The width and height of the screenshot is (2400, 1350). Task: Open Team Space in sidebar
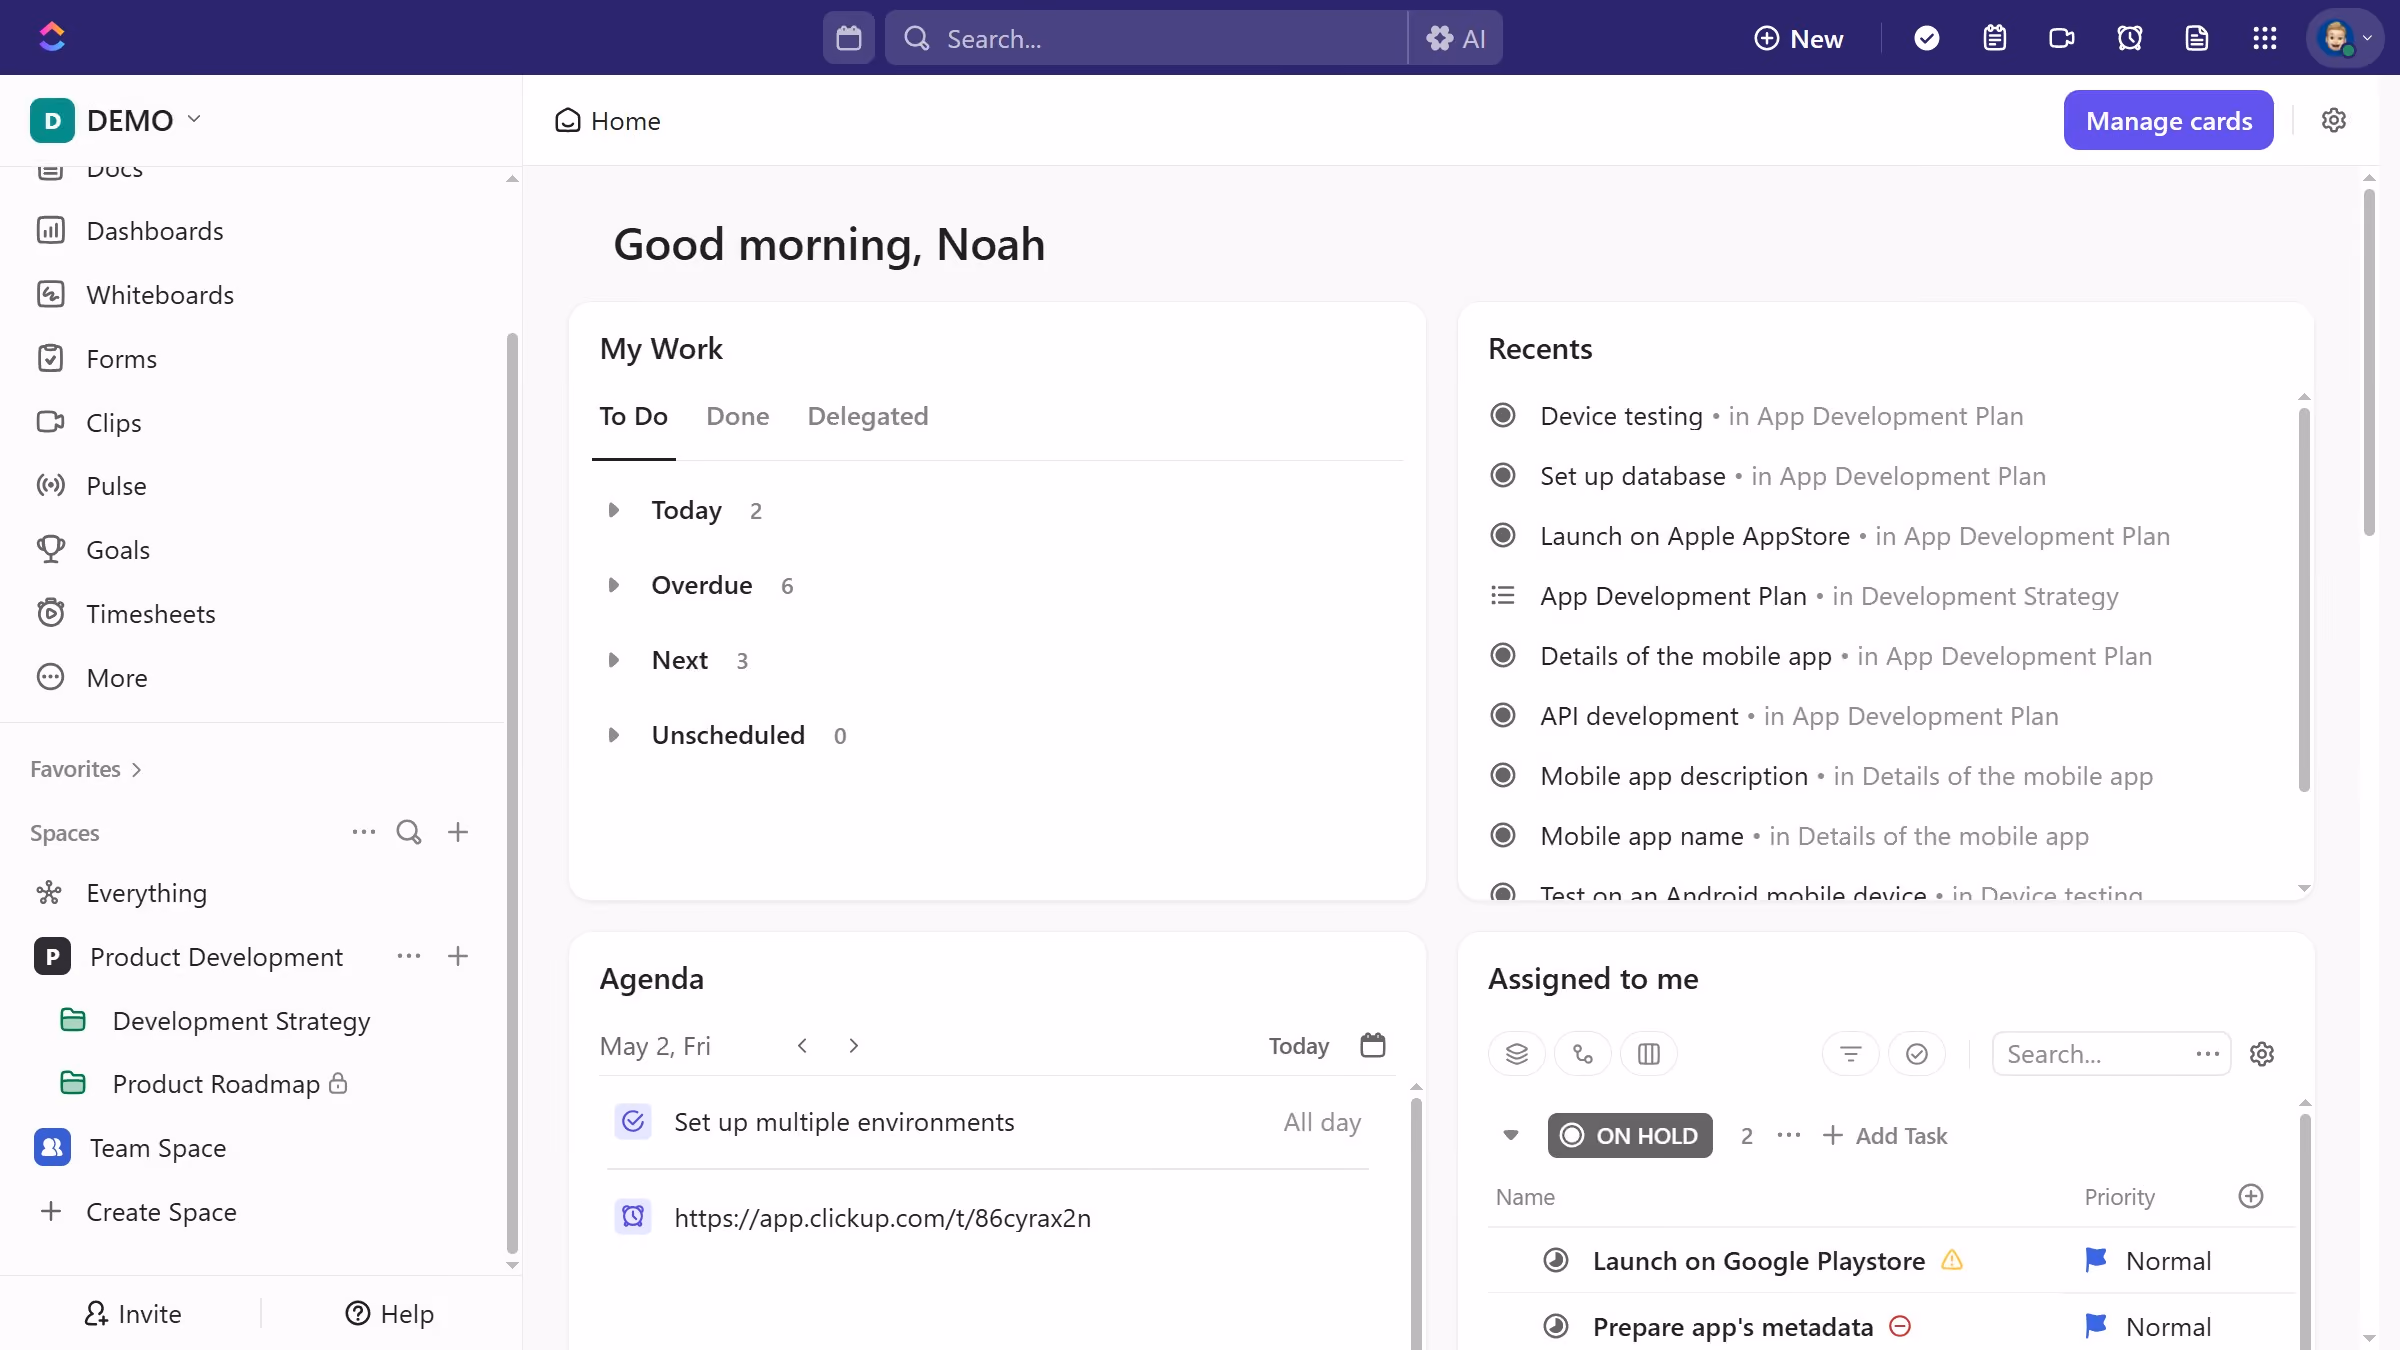(x=158, y=1148)
